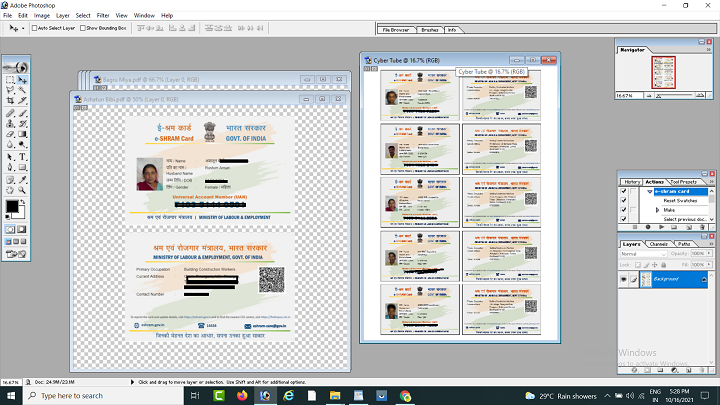The image size is (720, 405).
Task: Select the History Brush tool
Action: point(22,124)
